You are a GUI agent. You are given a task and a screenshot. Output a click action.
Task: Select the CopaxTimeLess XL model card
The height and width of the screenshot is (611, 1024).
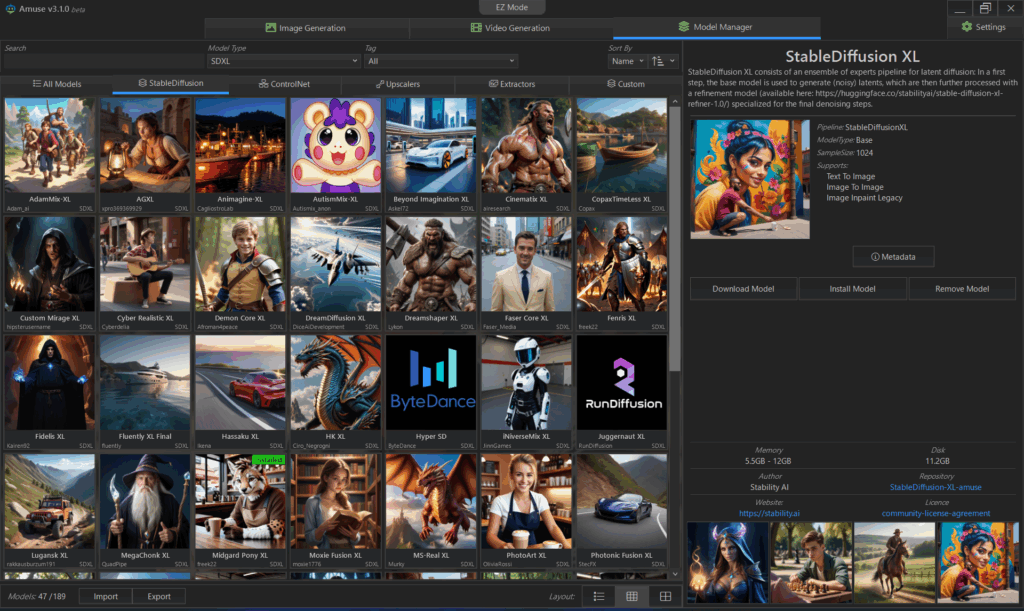pyautogui.click(x=622, y=155)
